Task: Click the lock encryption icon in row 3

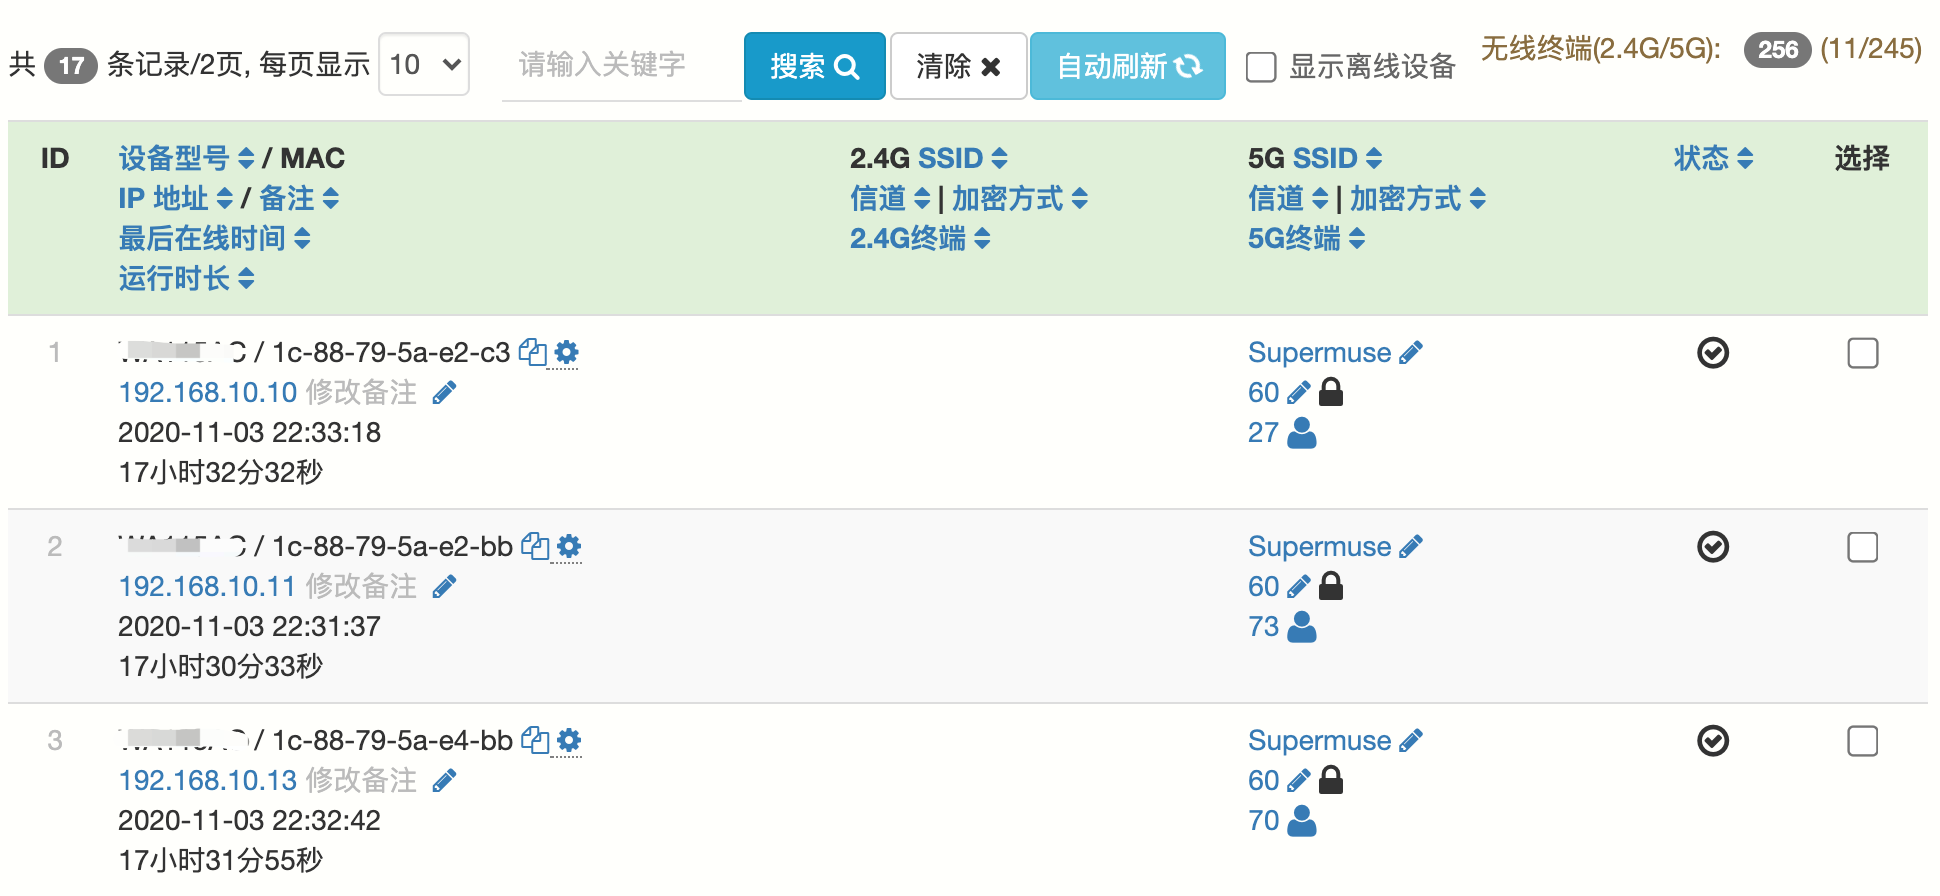Action: pyautogui.click(x=1331, y=780)
